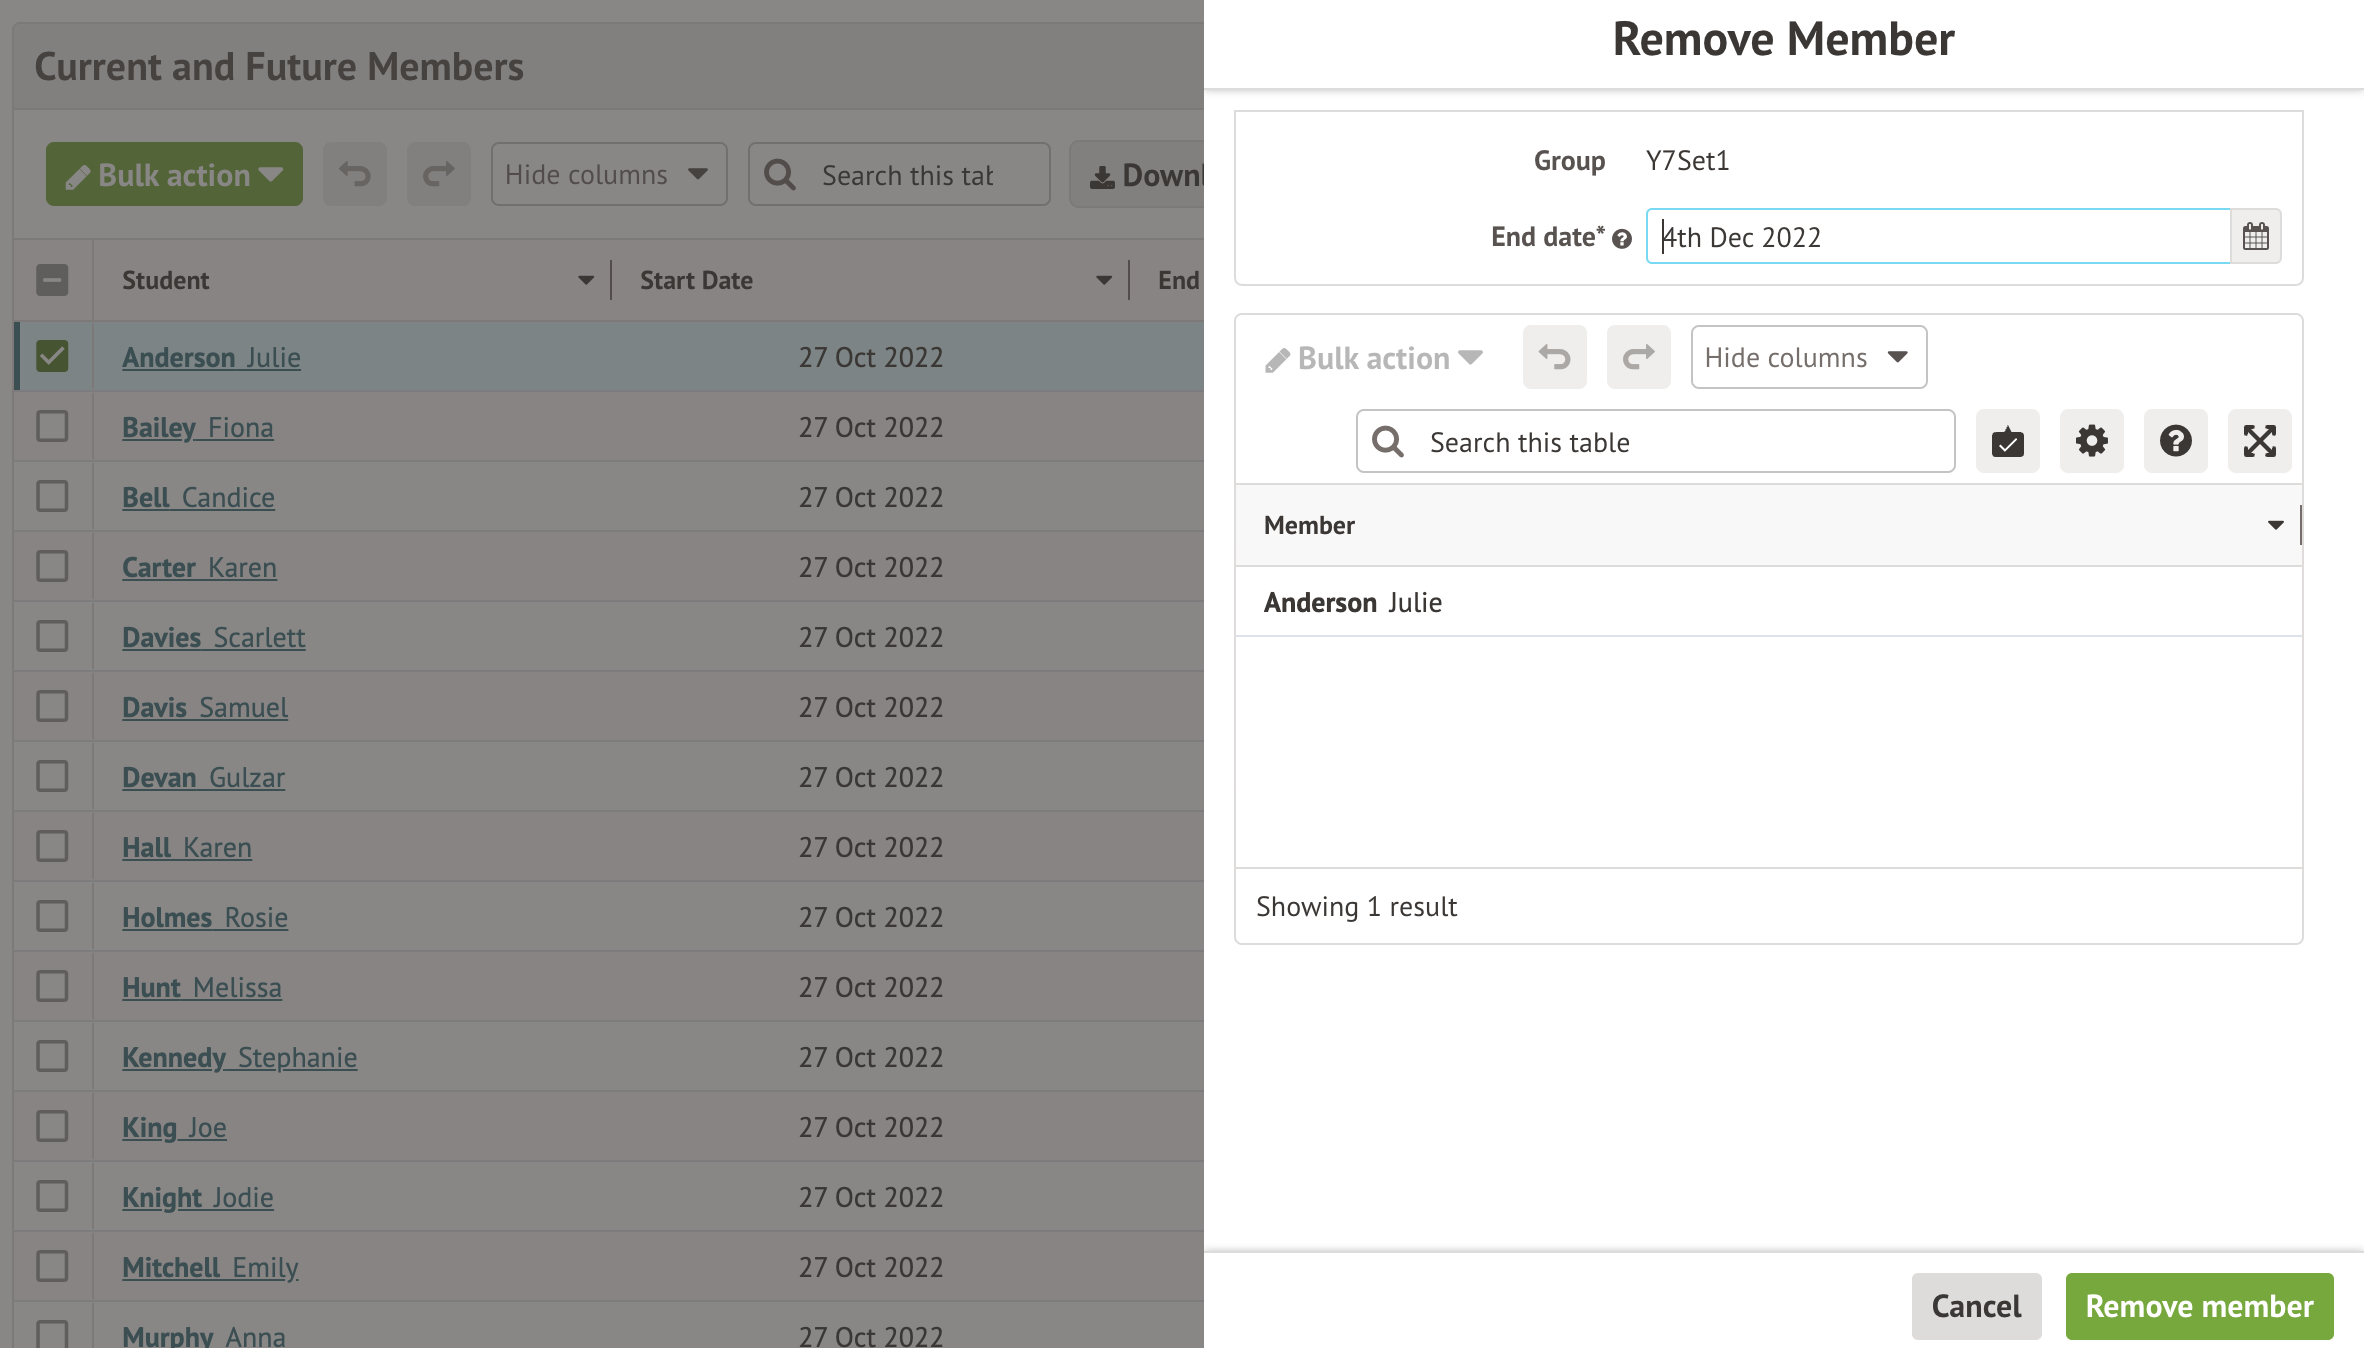Open greyed Bulk action menu in side panel
The image size is (2364, 1348).
[1373, 358]
